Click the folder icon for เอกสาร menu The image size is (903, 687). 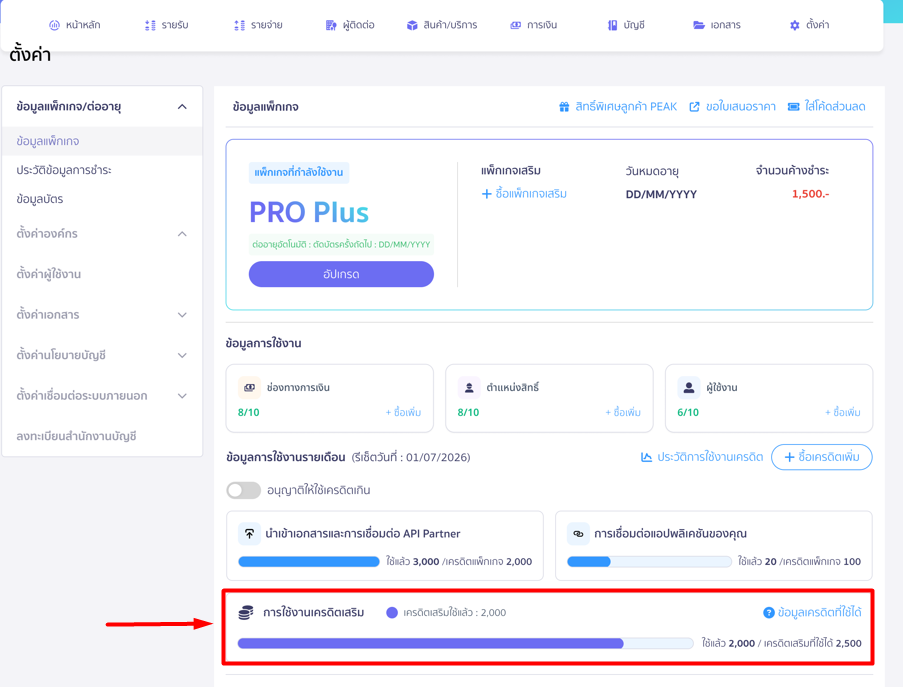(699, 25)
